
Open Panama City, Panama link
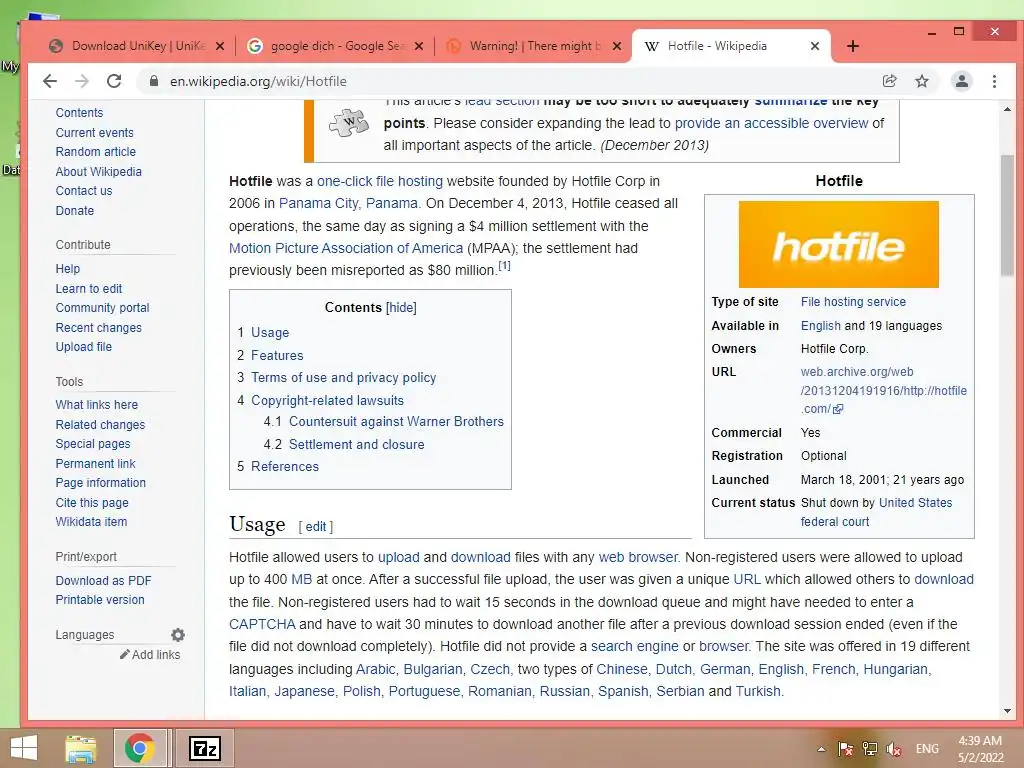pos(348,203)
